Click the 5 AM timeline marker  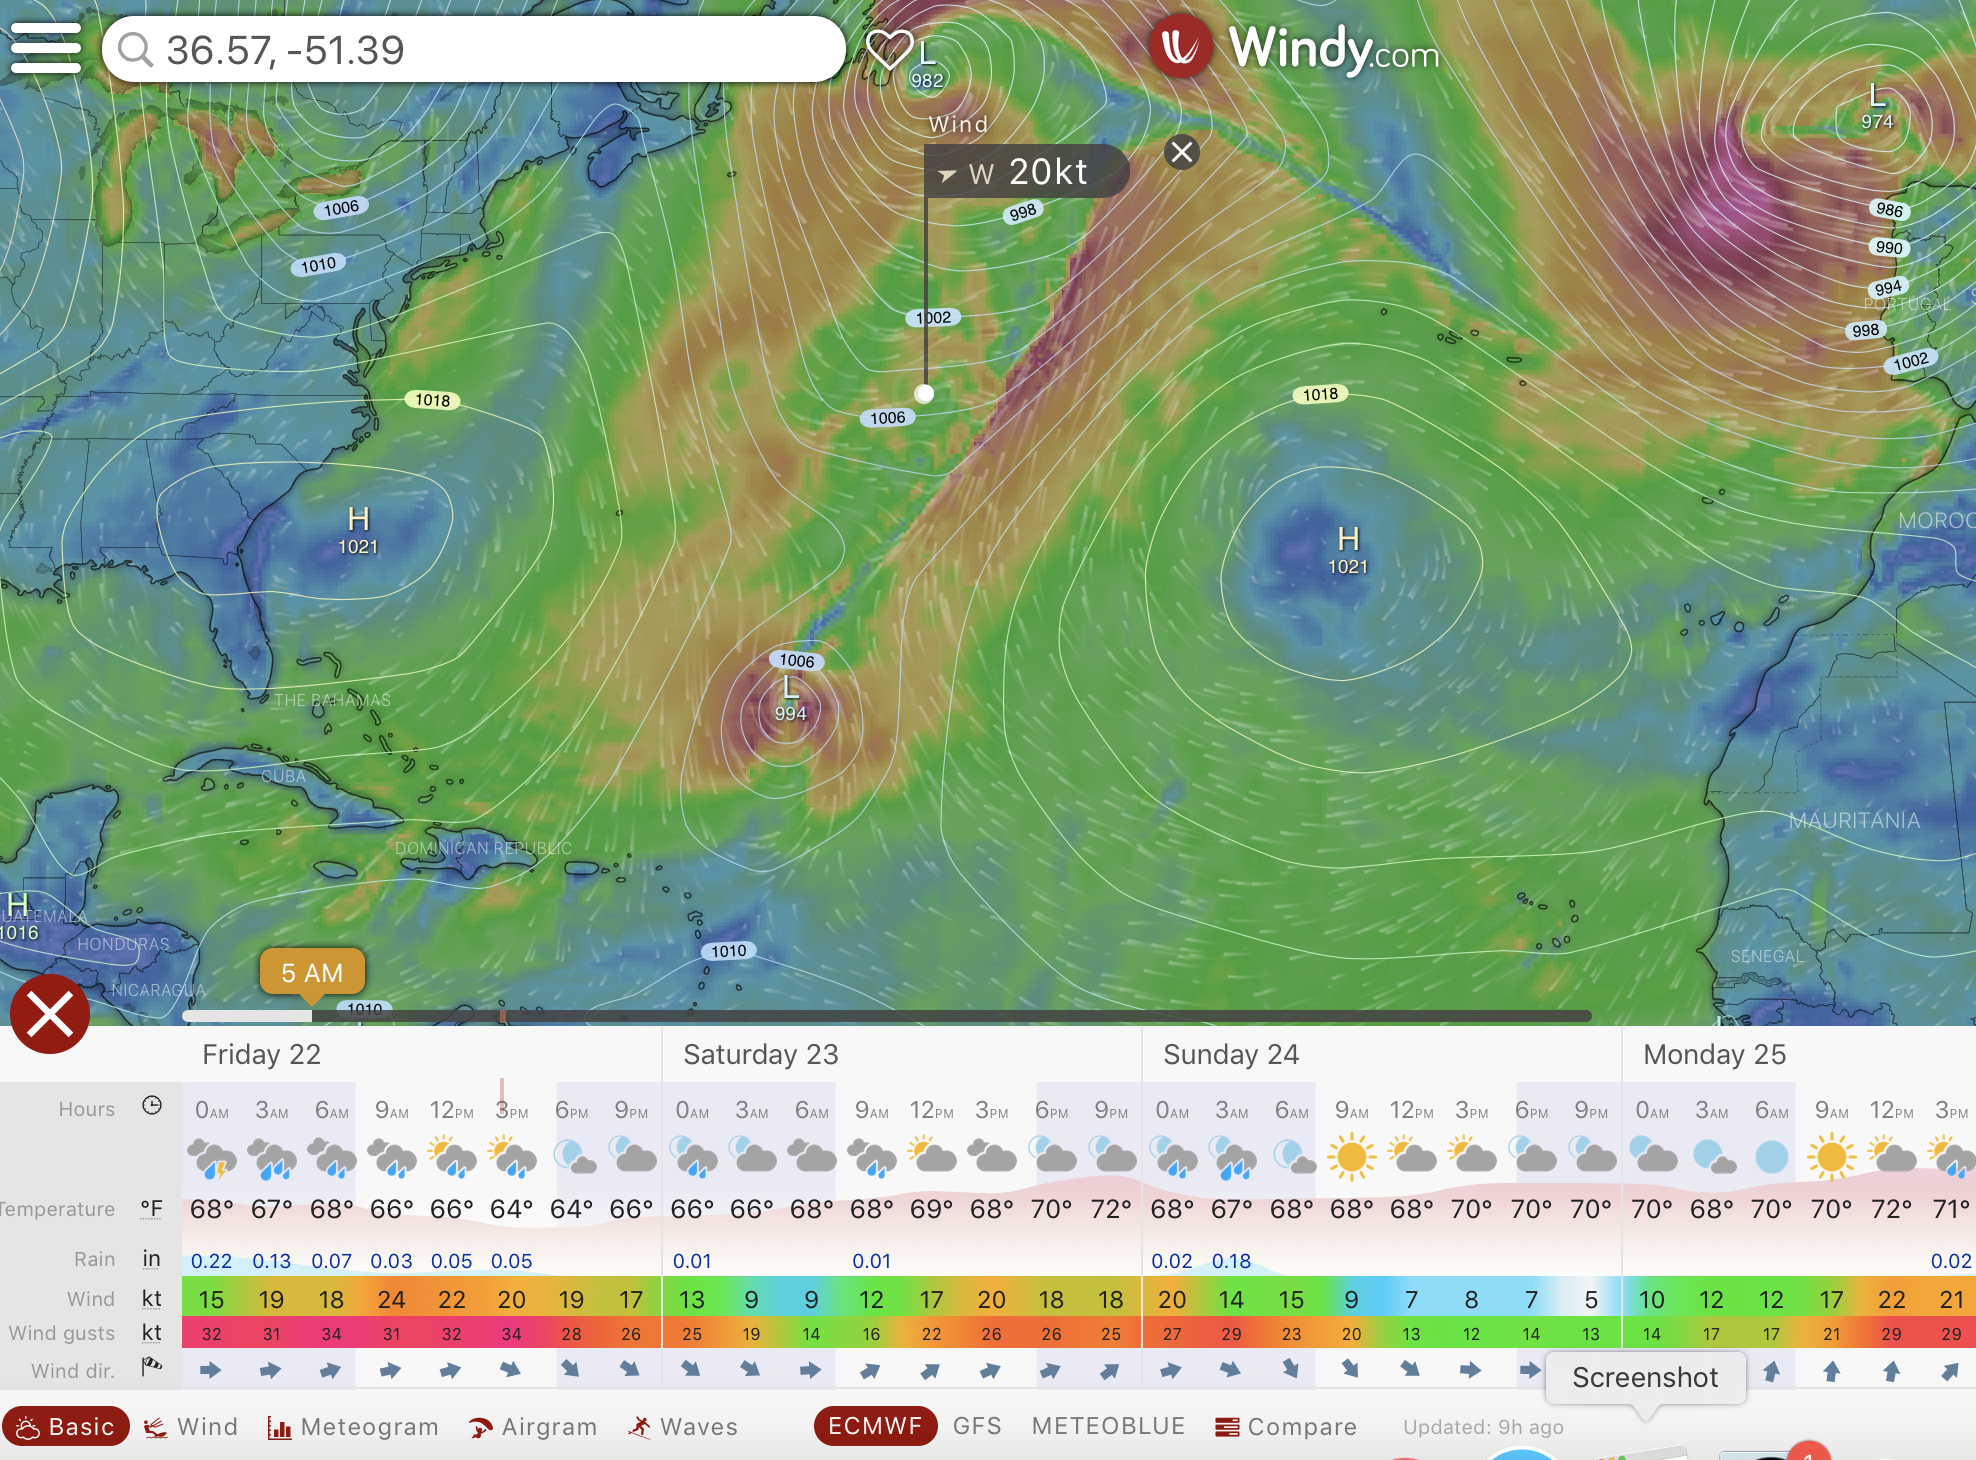tap(312, 972)
